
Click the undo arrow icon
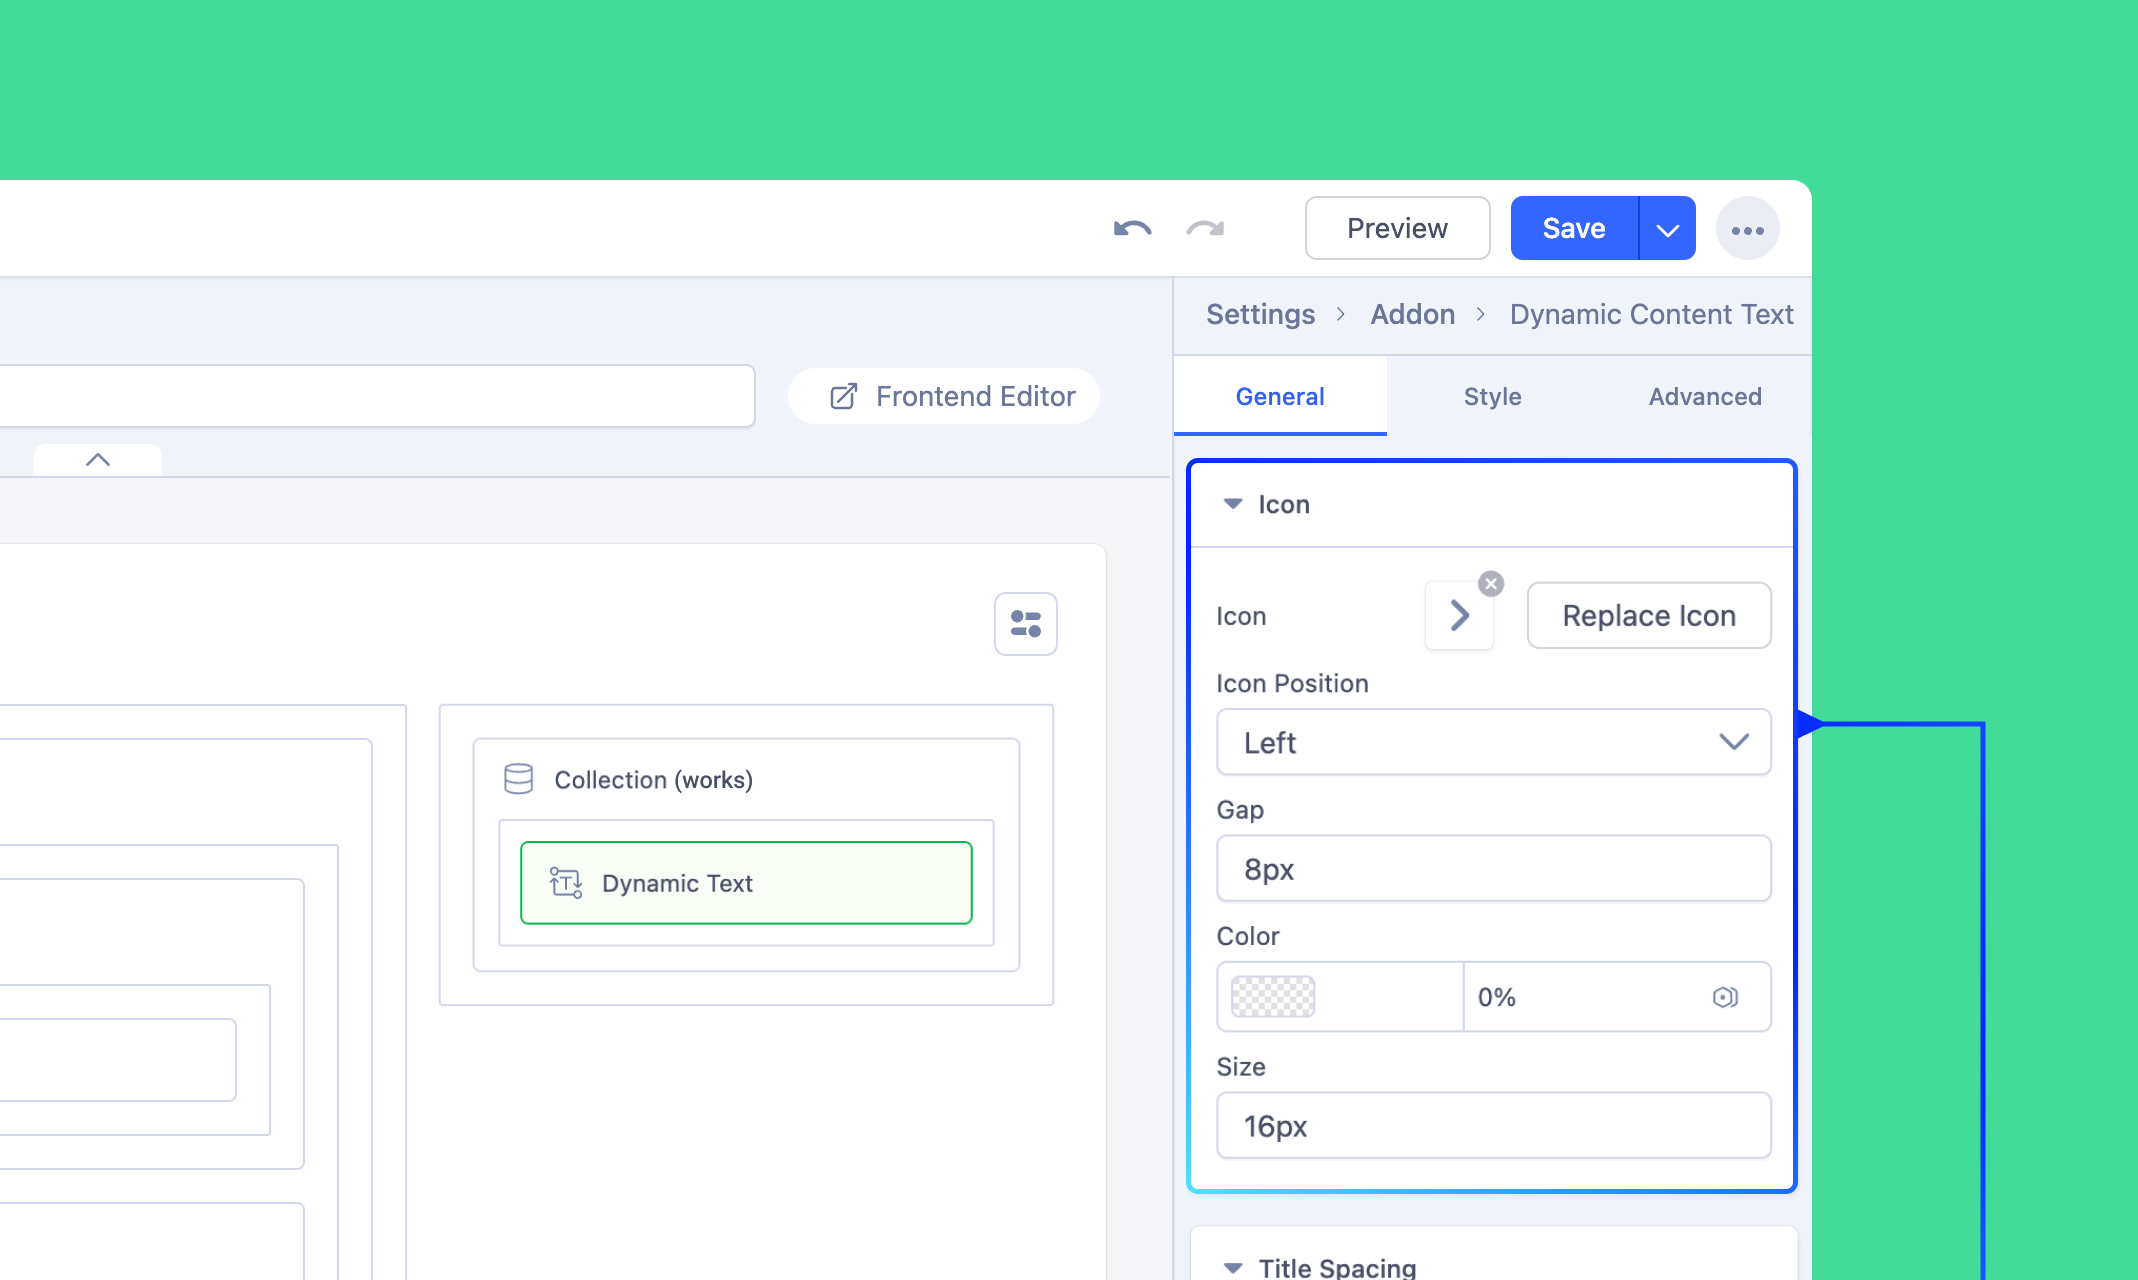(x=1132, y=229)
